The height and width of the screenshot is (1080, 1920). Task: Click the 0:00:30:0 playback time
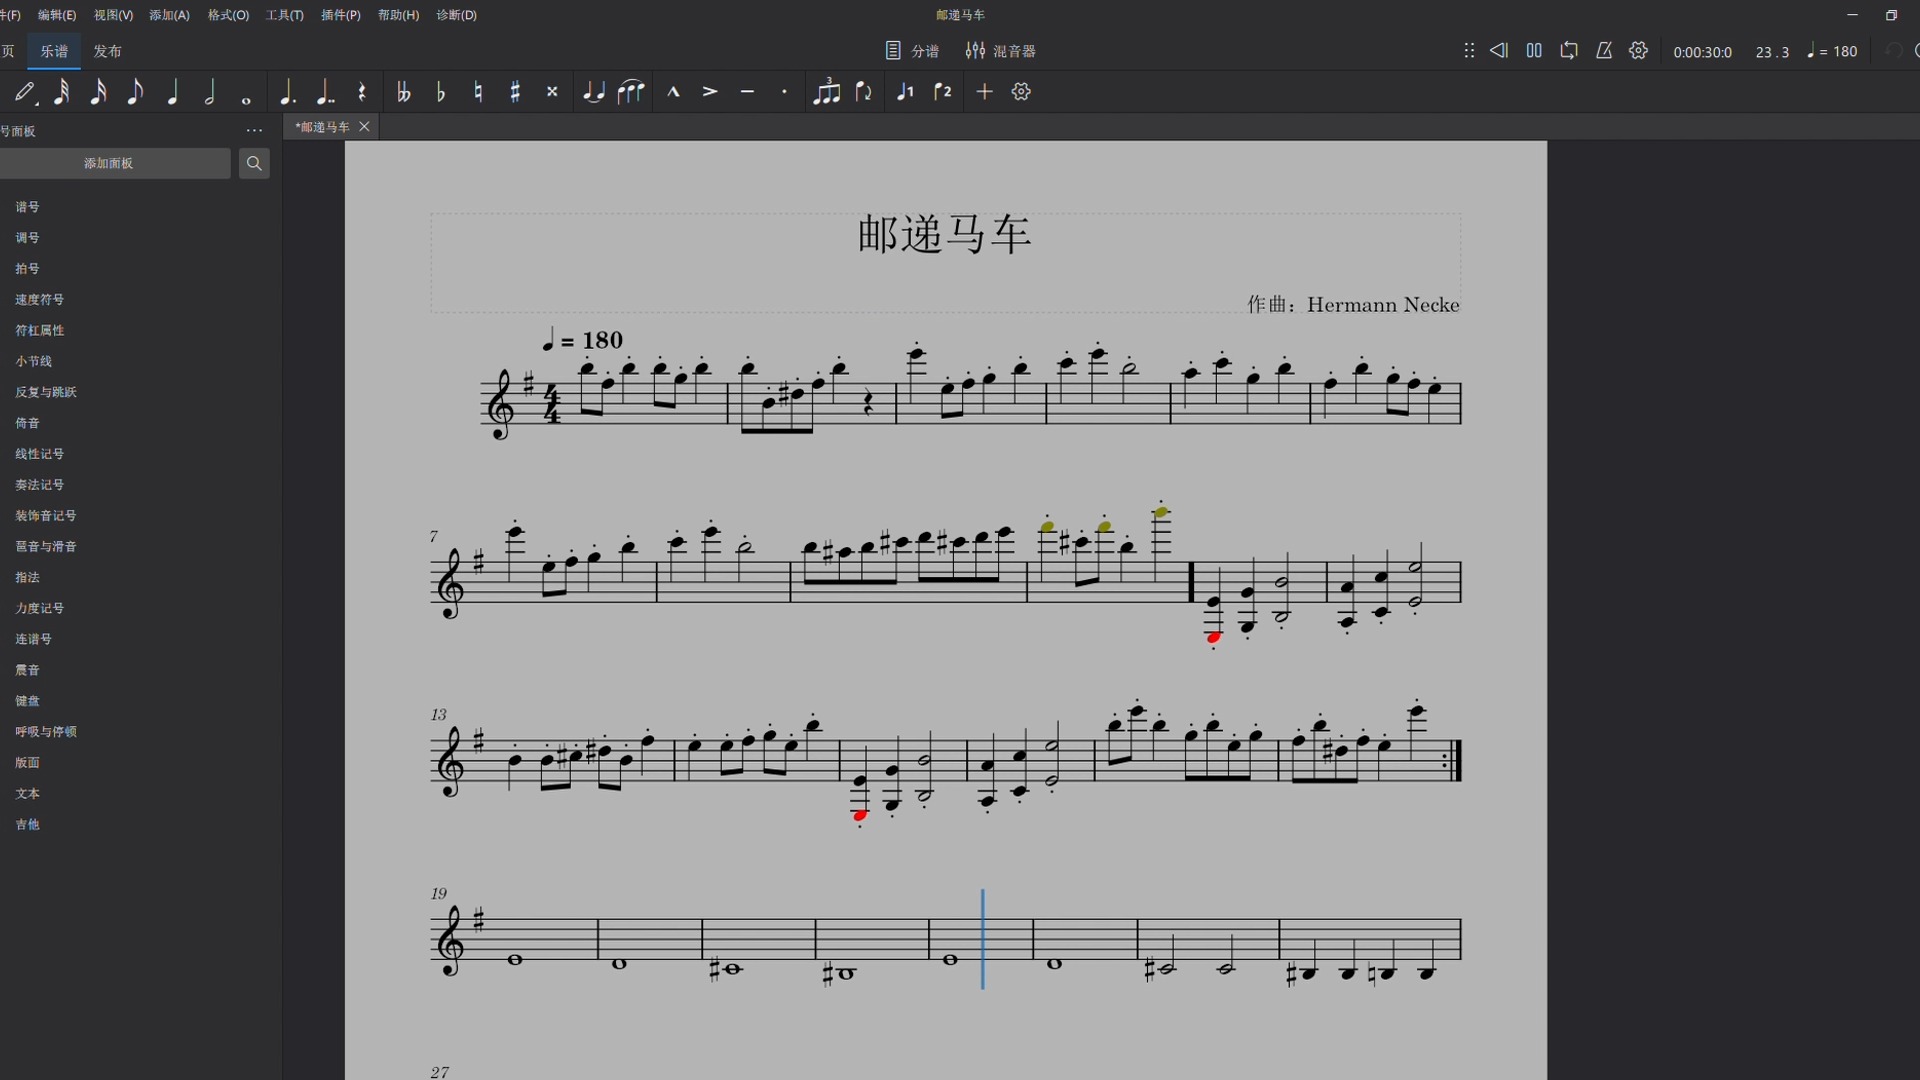click(1702, 52)
